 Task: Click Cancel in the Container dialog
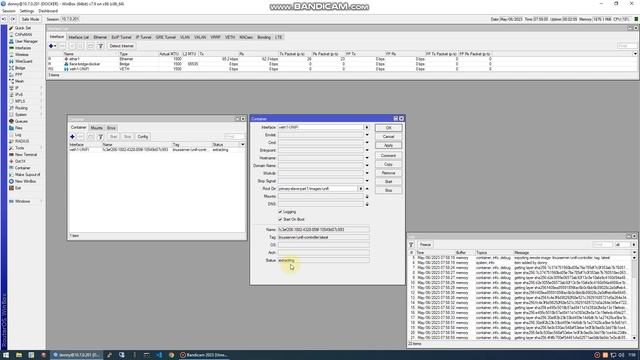pos(388,137)
